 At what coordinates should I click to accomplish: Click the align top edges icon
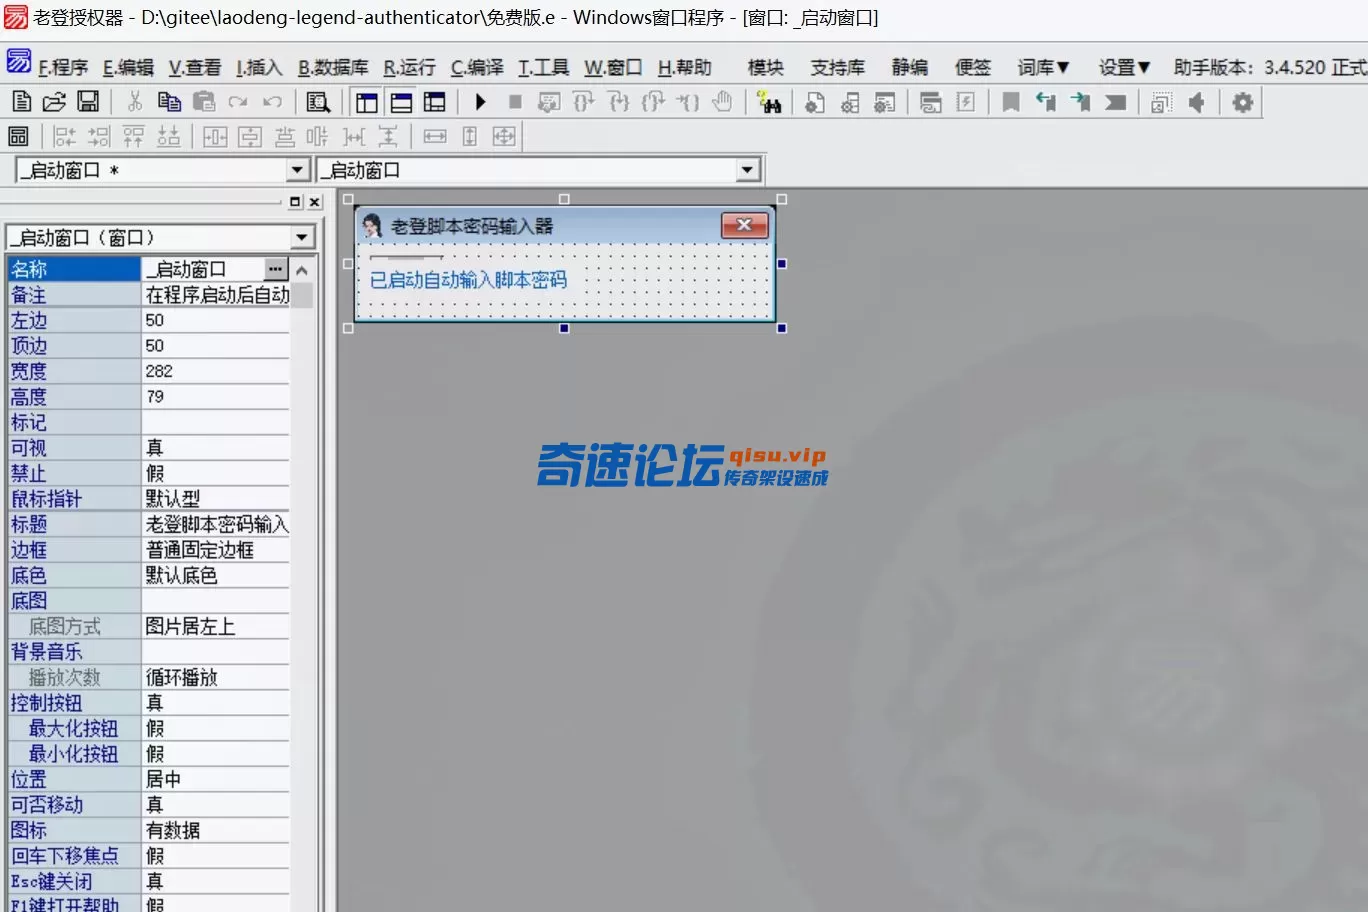tap(133, 136)
